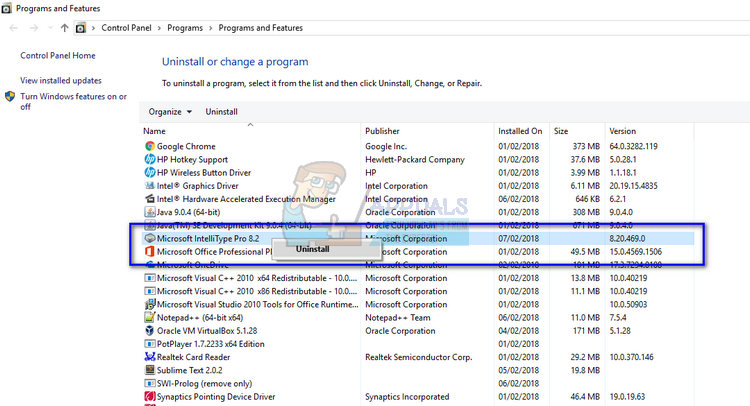Select the Realtek Card Reader icon
750x406 pixels.
pos(150,356)
